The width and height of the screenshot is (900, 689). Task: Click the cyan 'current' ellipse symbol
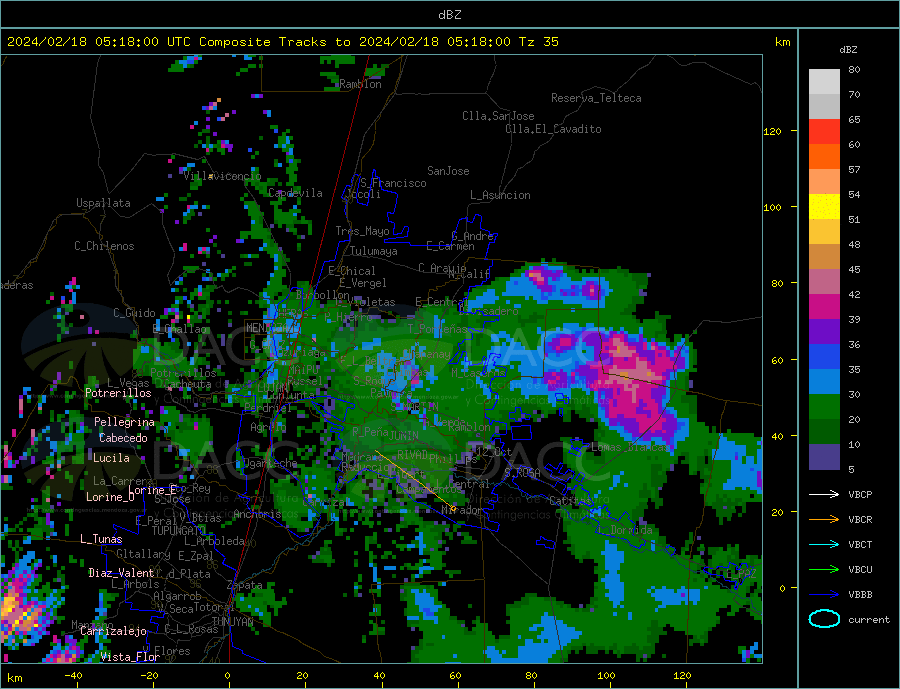click(x=824, y=619)
